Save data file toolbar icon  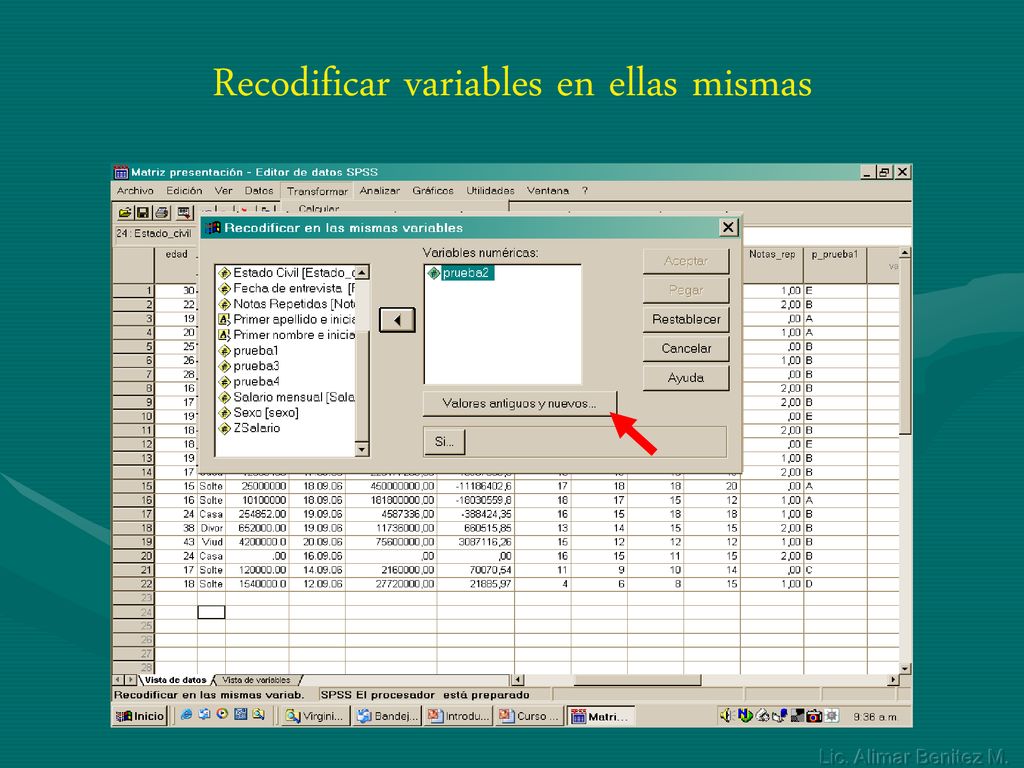(x=142, y=212)
